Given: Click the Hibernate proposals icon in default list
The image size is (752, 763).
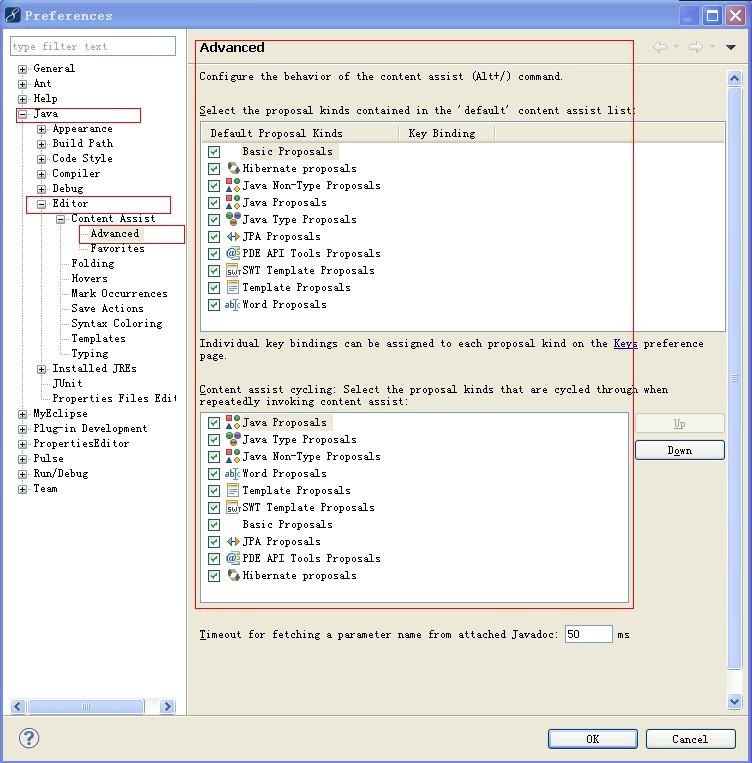Looking at the screenshot, I should coord(233,168).
